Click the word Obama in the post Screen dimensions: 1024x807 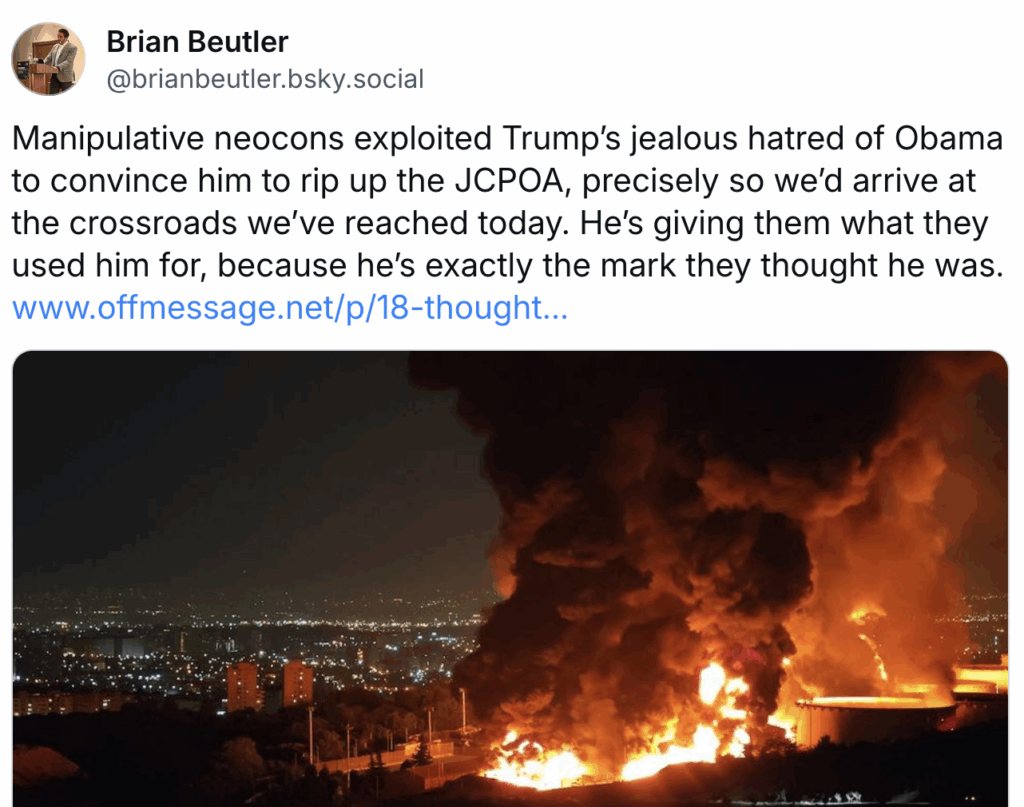(948, 138)
